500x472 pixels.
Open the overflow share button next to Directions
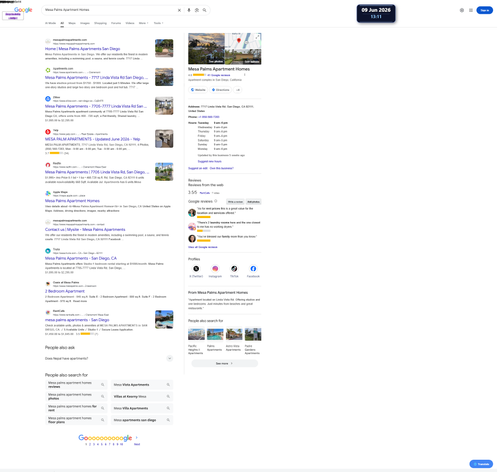point(239,90)
